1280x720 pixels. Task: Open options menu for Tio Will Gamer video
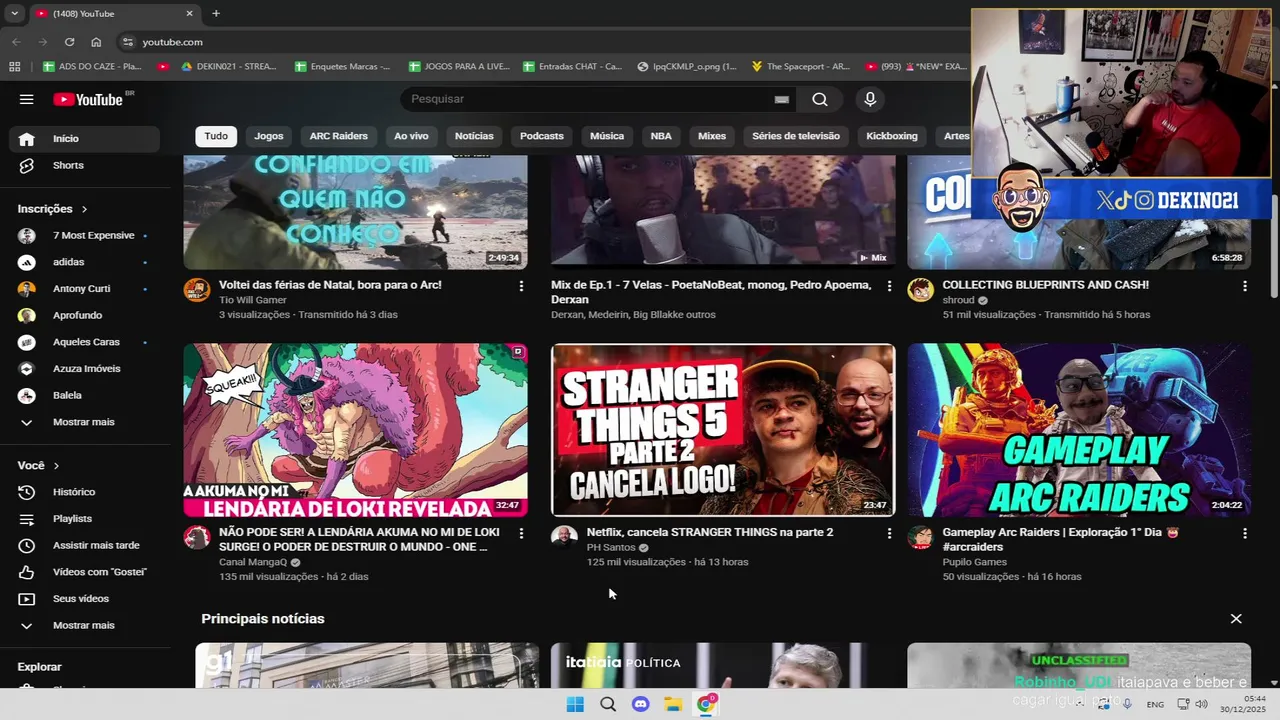click(x=521, y=286)
